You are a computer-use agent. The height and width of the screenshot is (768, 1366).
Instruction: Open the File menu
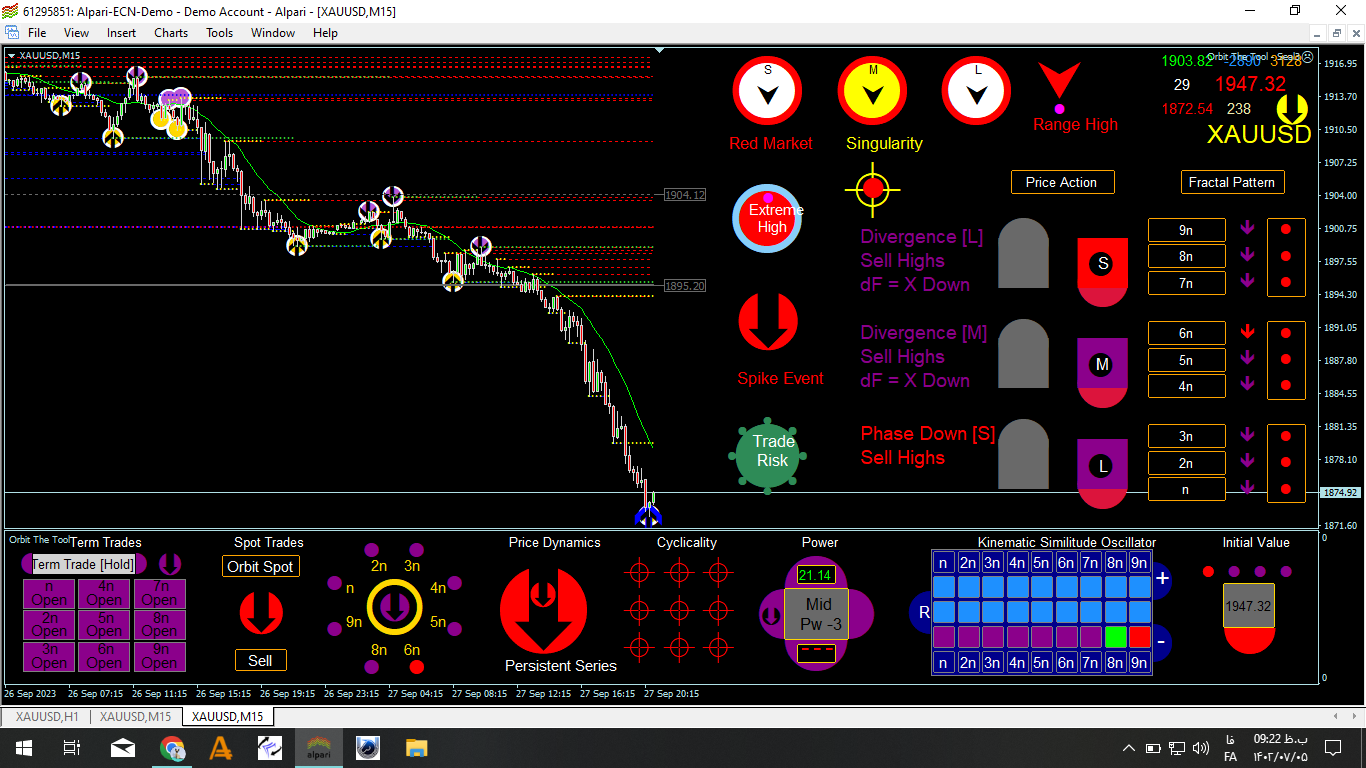point(37,33)
